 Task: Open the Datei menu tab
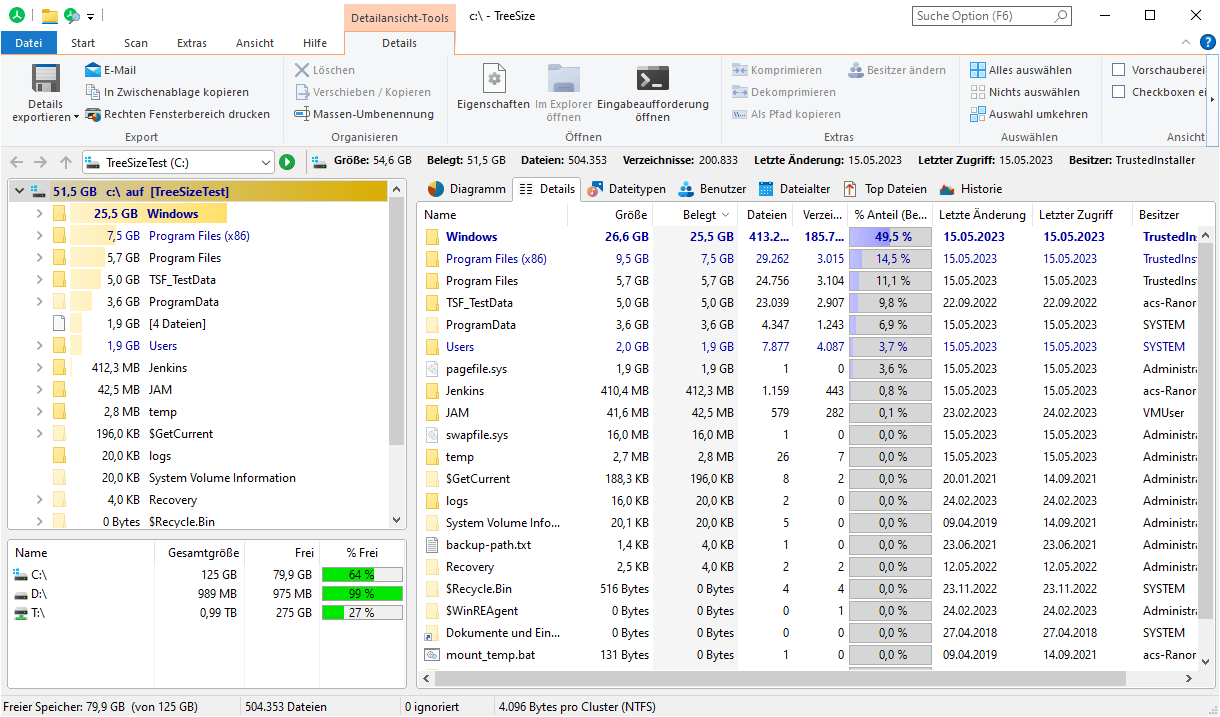[29, 43]
